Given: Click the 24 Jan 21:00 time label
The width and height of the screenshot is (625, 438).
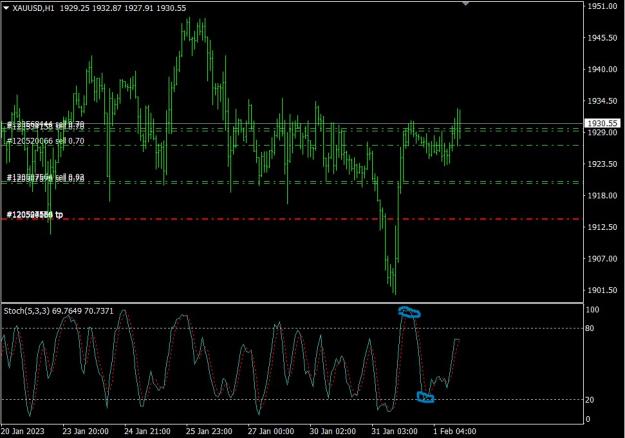Looking at the screenshot, I should (147, 432).
